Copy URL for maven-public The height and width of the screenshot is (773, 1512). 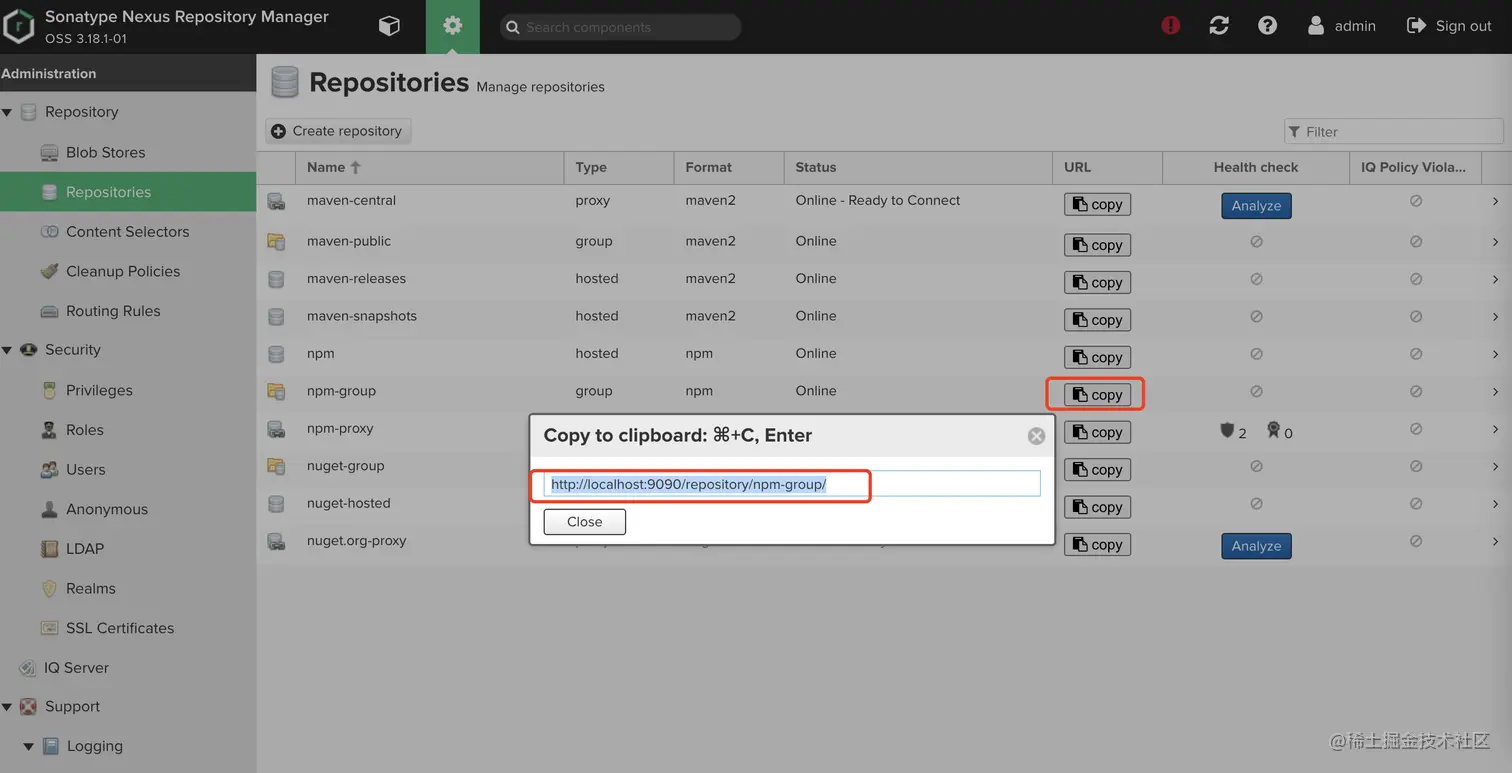click(1097, 245)
